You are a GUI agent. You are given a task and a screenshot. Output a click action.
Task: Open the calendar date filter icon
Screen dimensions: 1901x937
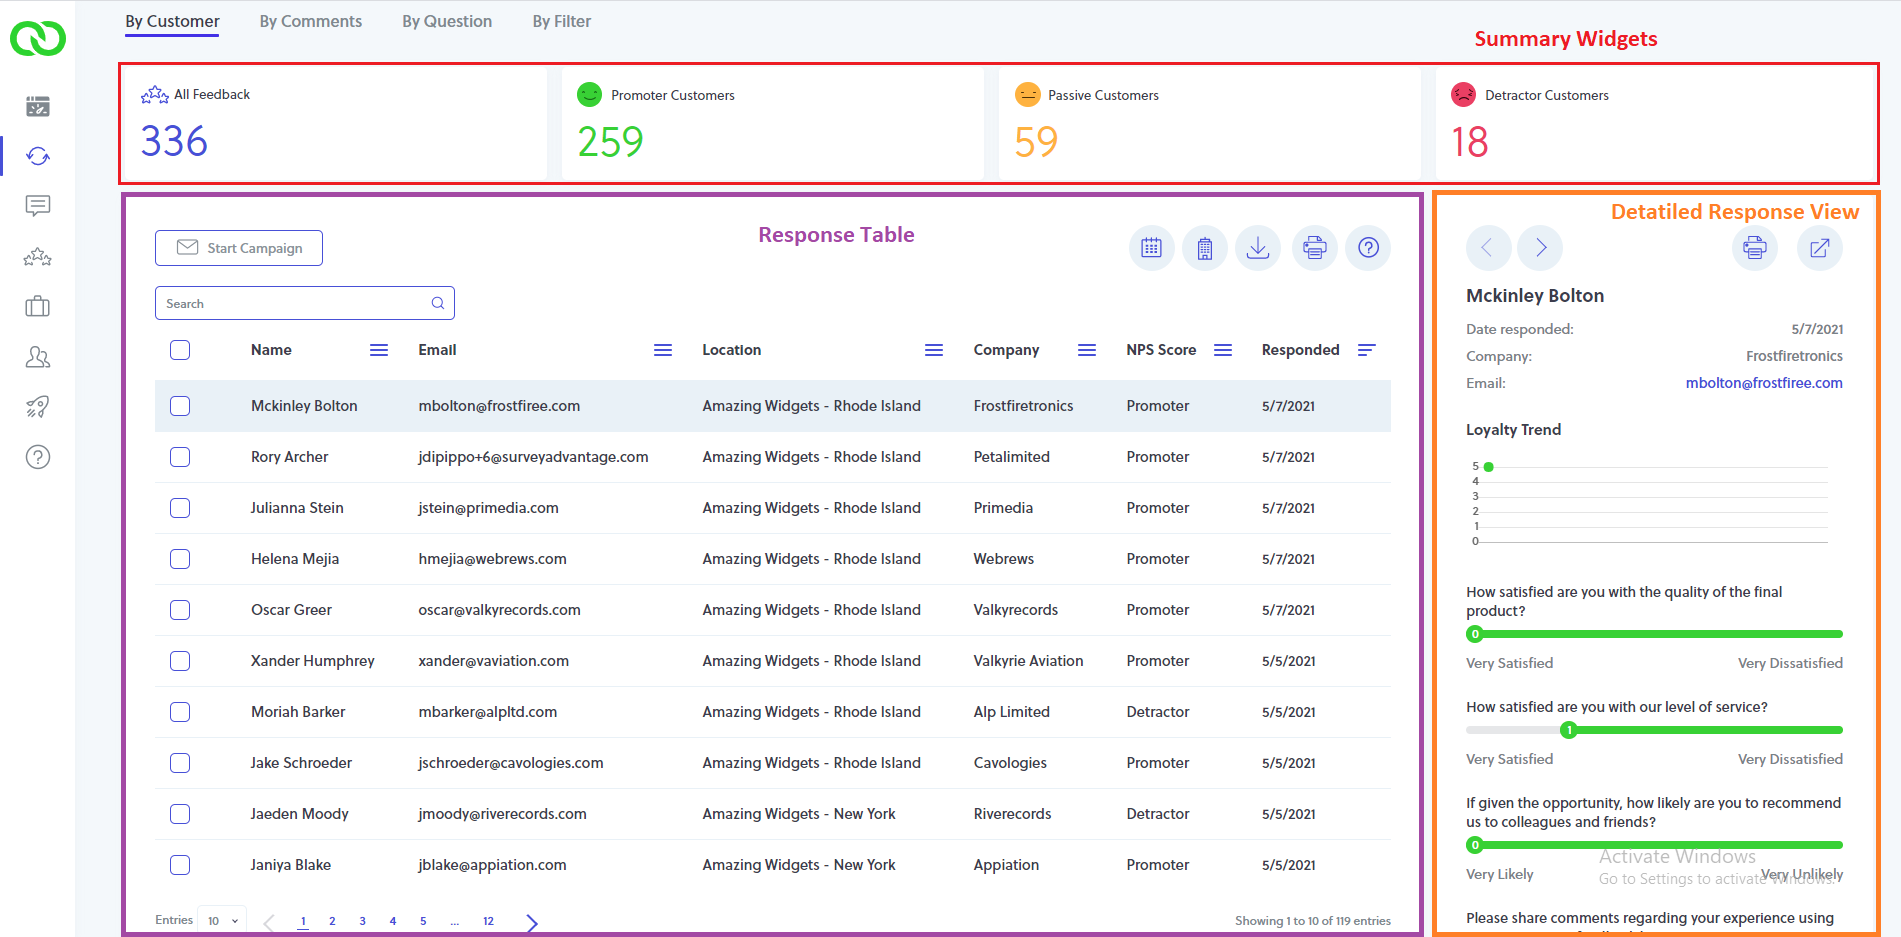click(1151, 248)
